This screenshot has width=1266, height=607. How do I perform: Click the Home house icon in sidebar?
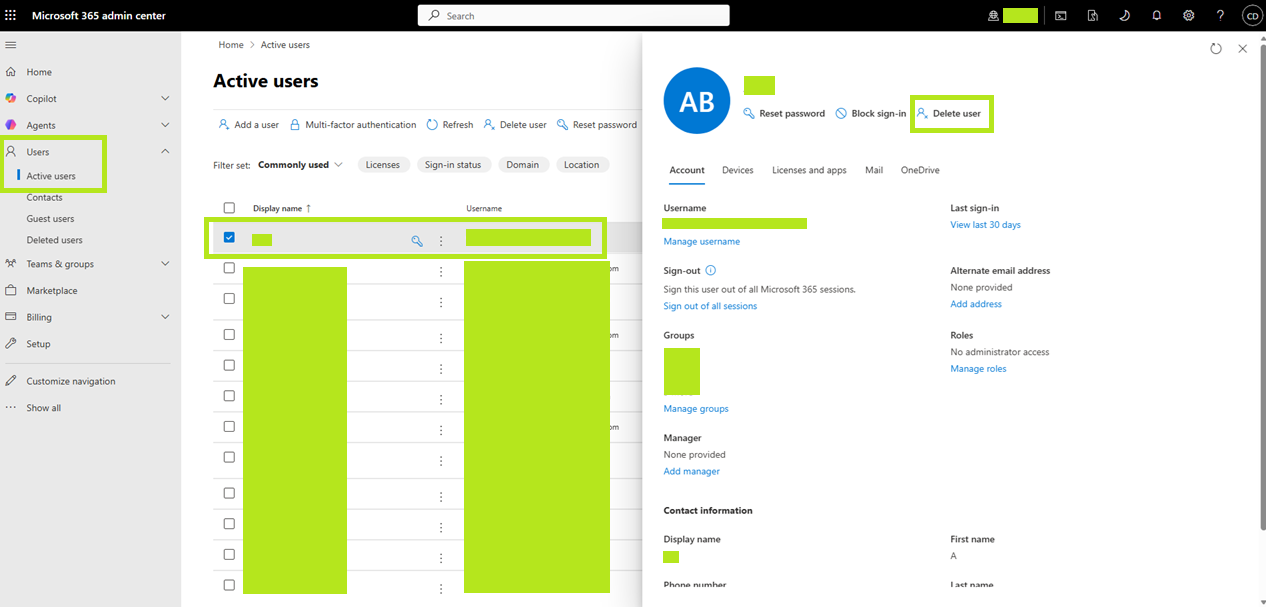[11, 72]
